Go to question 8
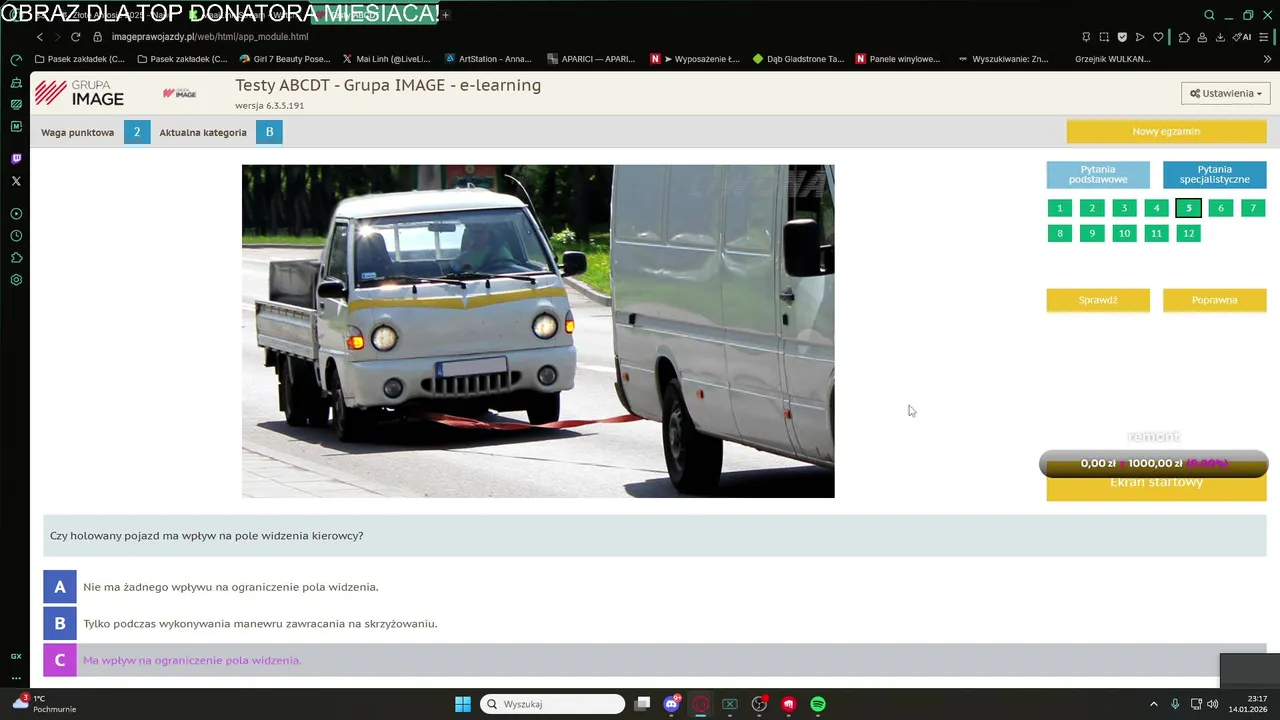1280x720 pixels. 1060,233
